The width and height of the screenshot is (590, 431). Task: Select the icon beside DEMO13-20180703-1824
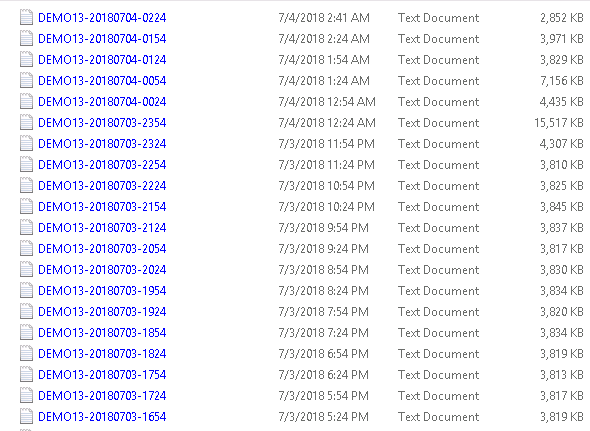pyautogui.click(x=26, y=353)
